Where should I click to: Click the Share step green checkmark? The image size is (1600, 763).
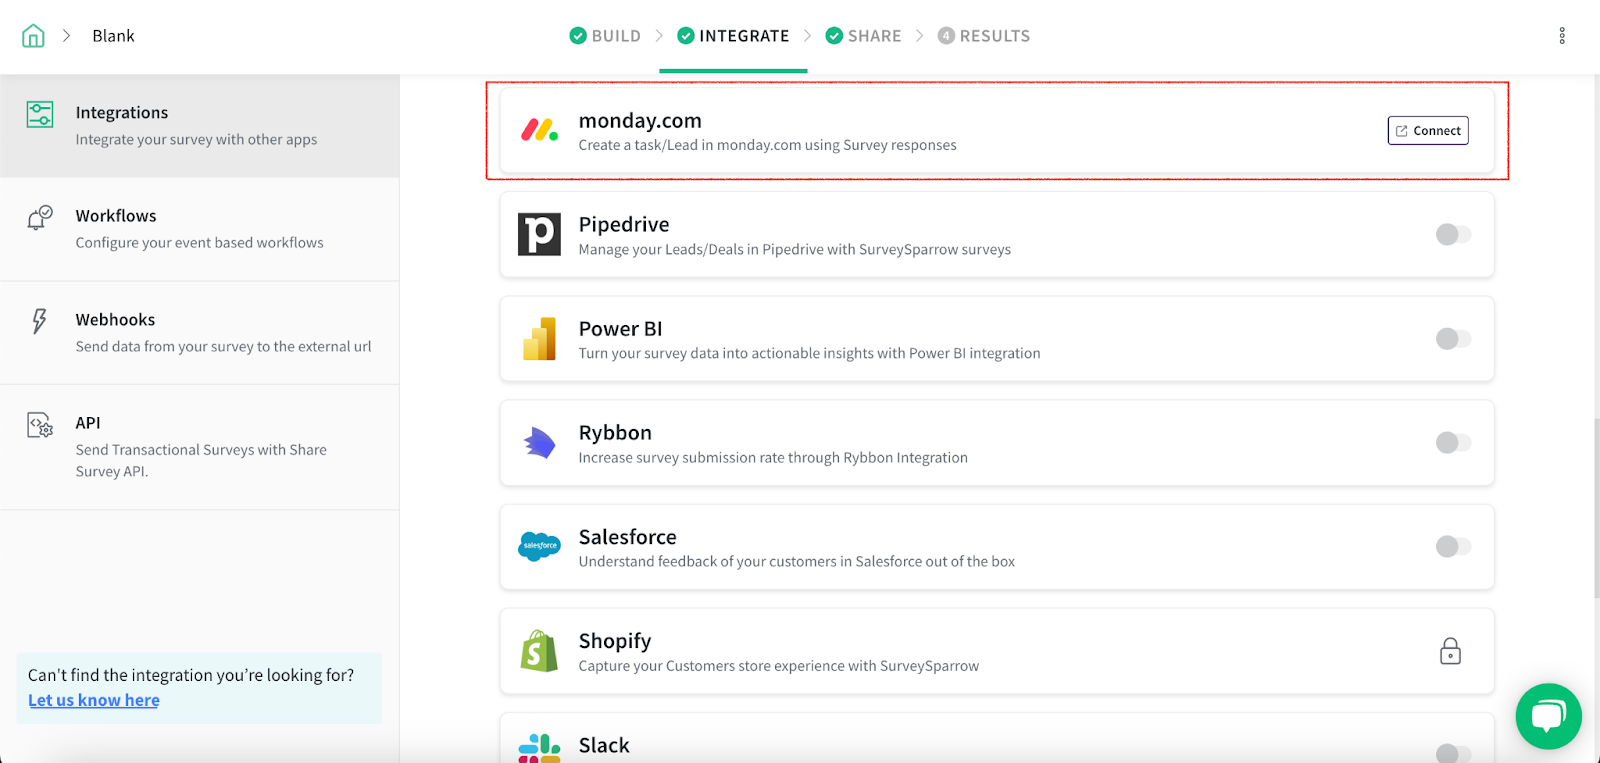coord(834,36)
